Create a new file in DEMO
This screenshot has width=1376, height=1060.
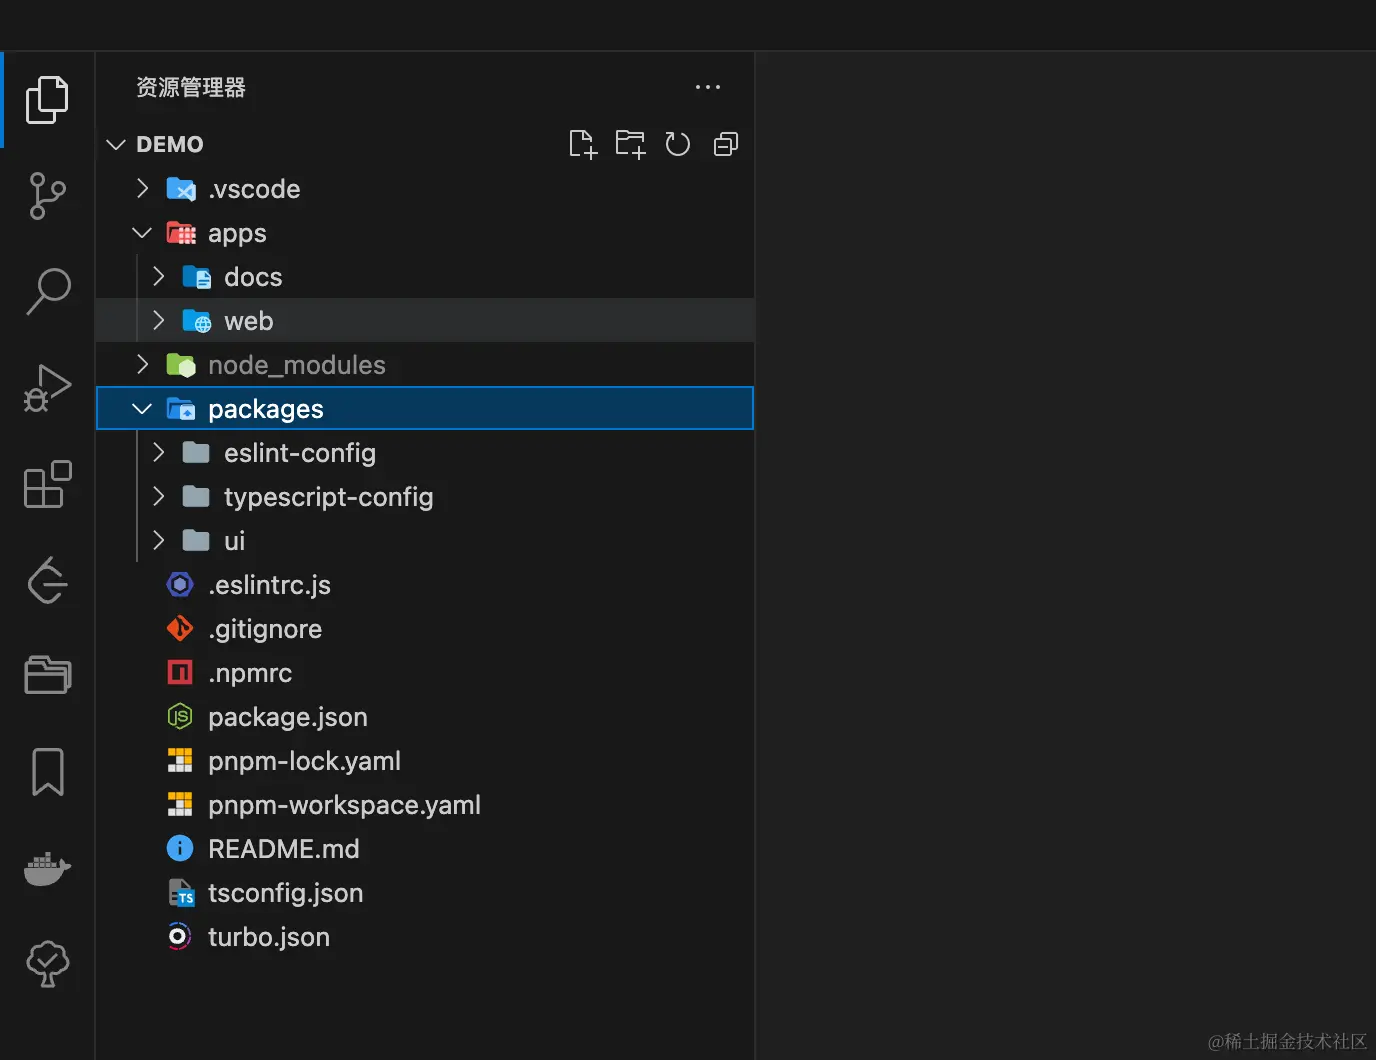point(582,144)
